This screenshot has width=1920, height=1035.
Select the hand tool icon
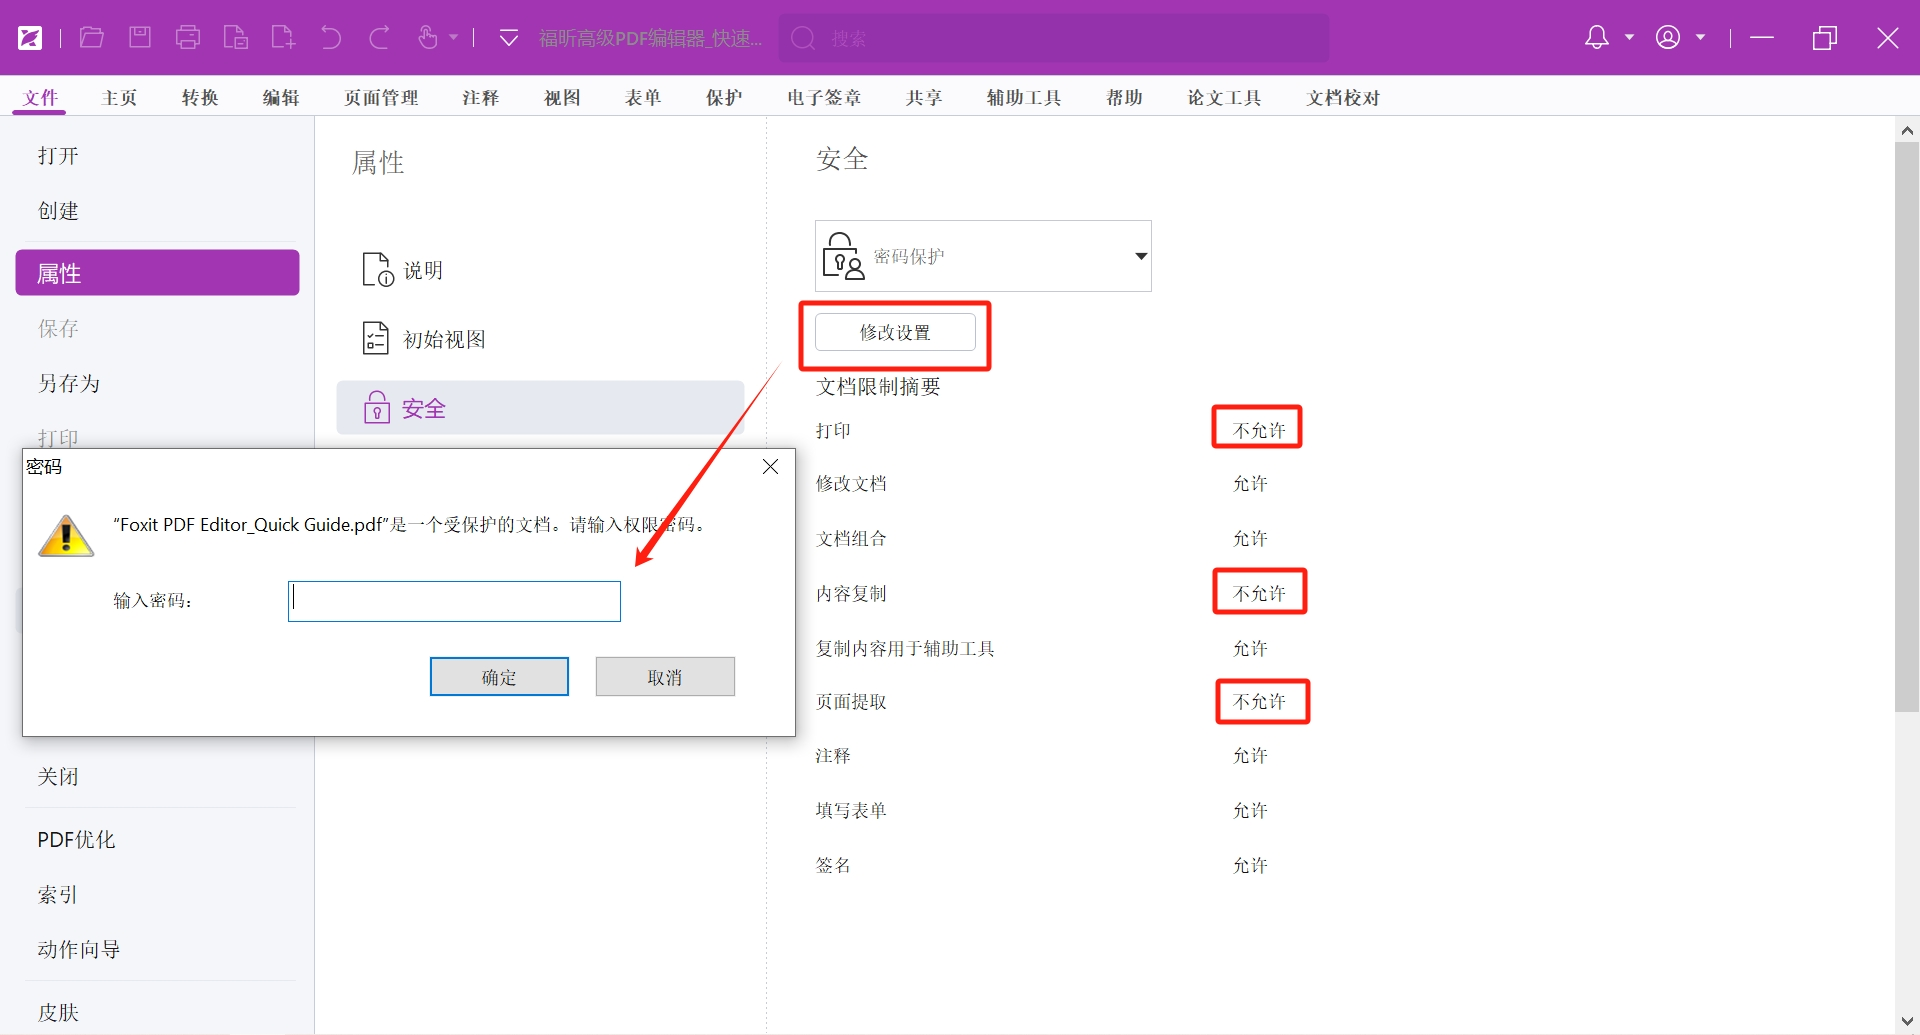(x=427, y=38)
